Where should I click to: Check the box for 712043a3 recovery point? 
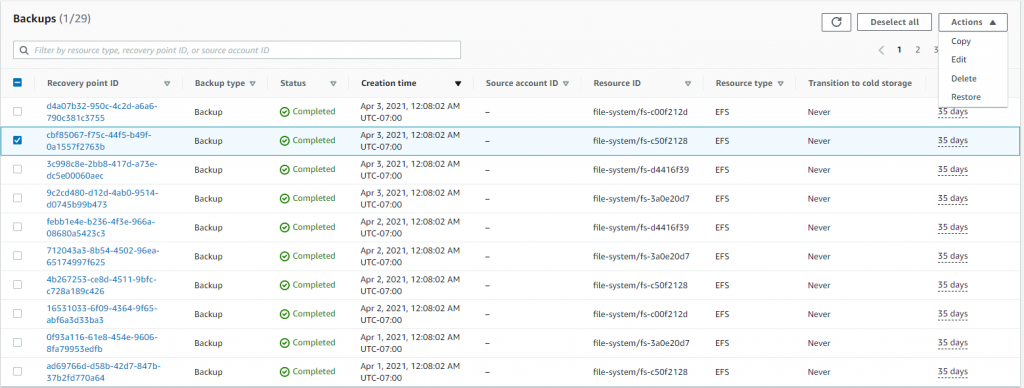(18, 256)
